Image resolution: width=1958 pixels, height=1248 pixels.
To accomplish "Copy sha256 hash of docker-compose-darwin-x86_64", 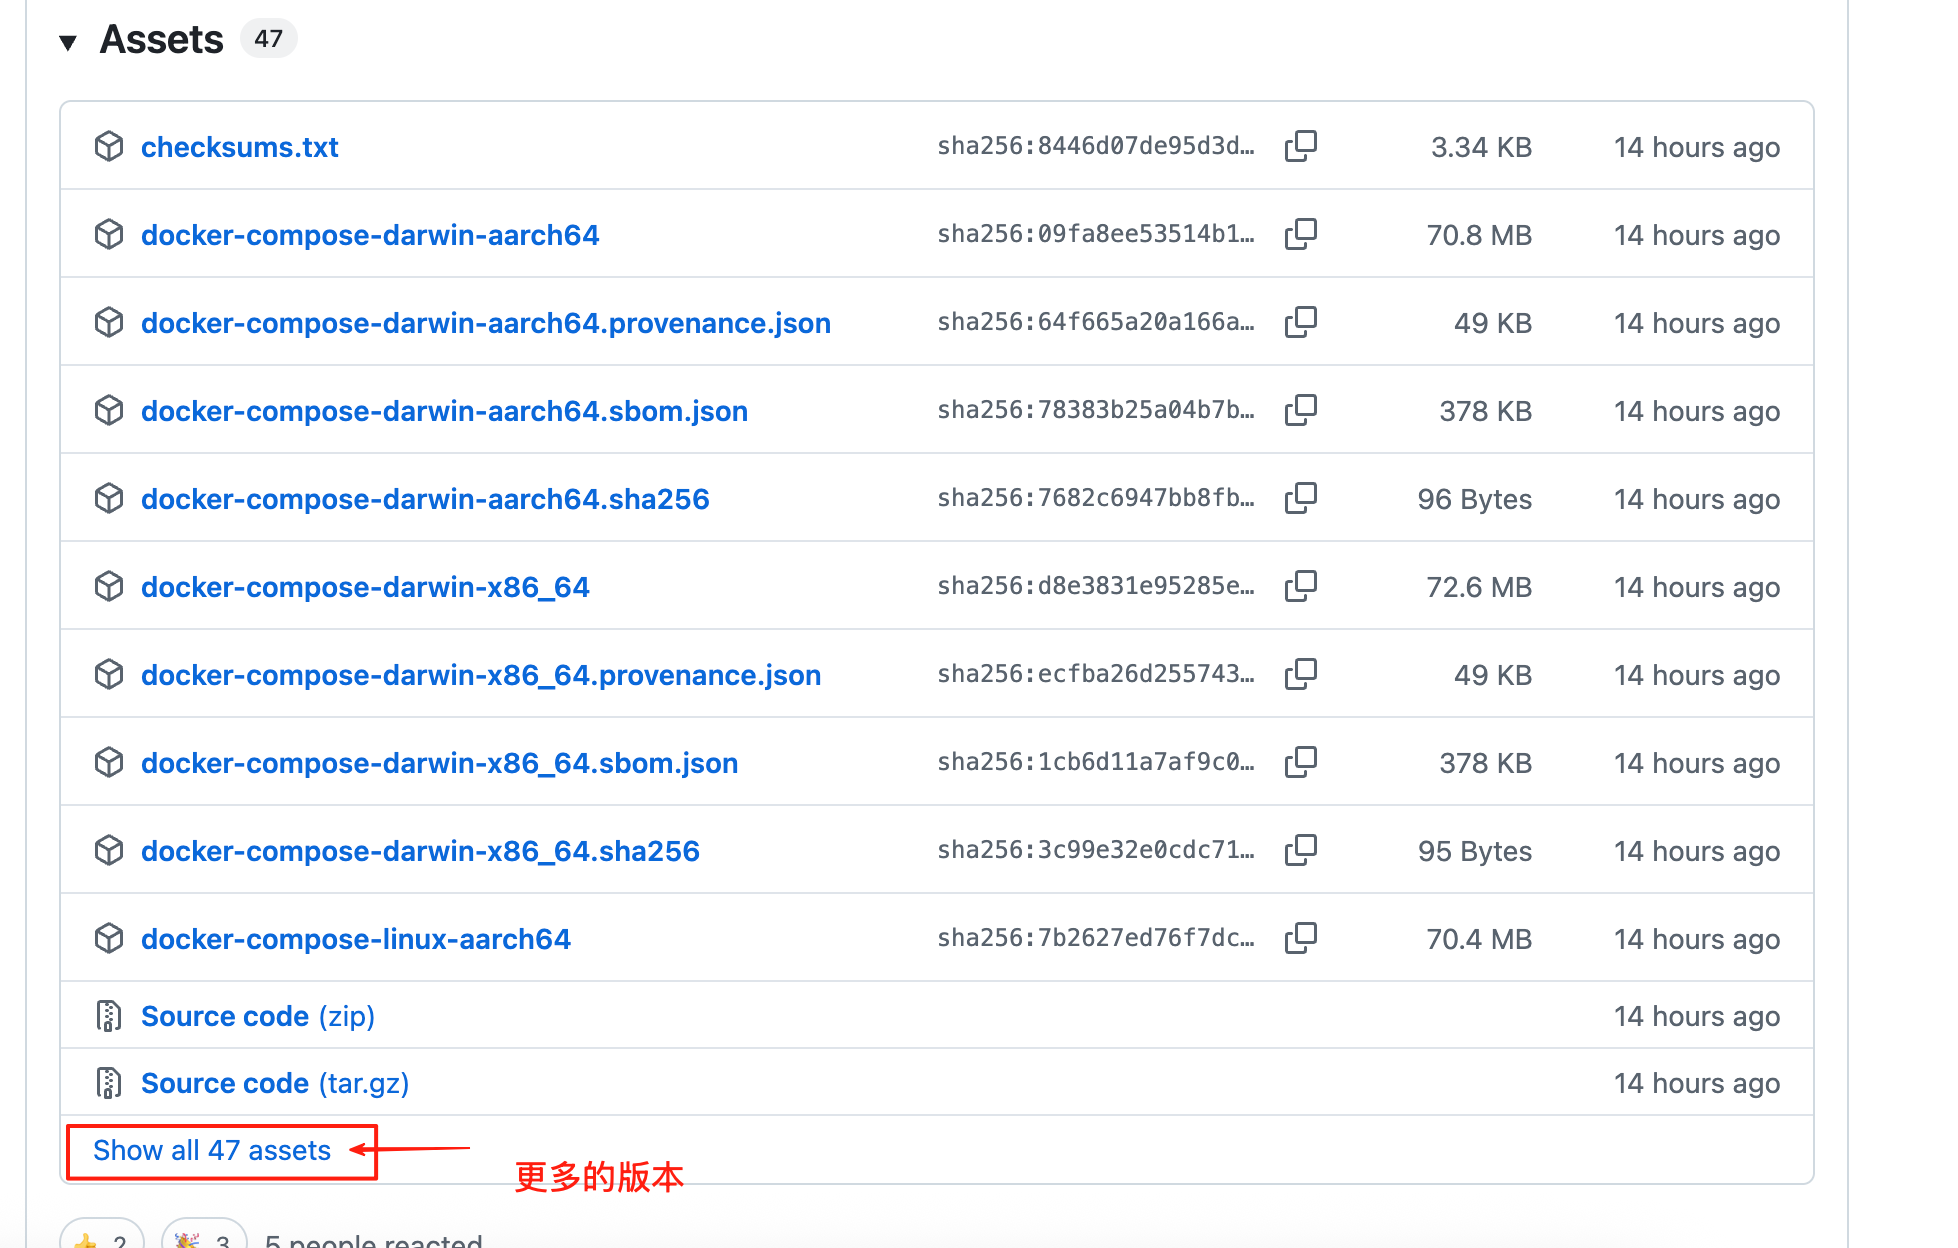I will [1301, 586].
